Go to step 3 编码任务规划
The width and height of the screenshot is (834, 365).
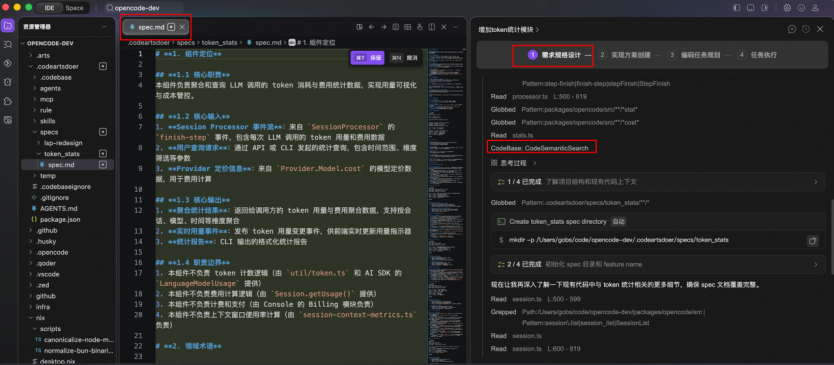click(x=695, y=54)
